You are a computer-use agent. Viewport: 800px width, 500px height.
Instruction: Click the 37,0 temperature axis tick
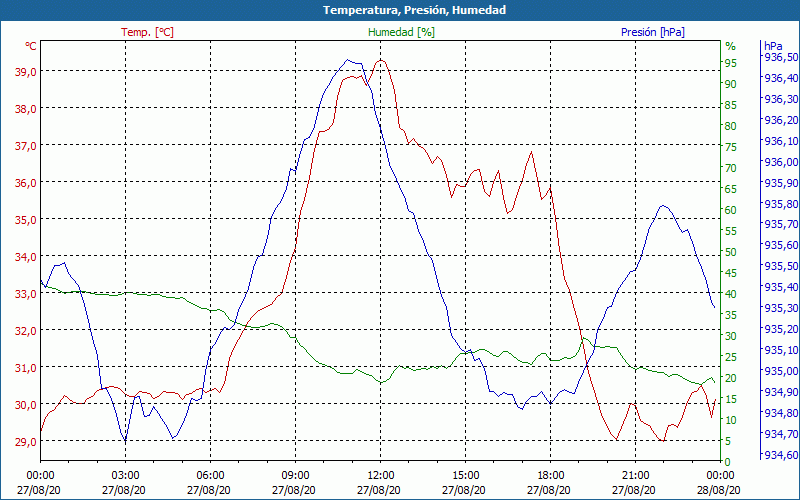tap(26, 145)
